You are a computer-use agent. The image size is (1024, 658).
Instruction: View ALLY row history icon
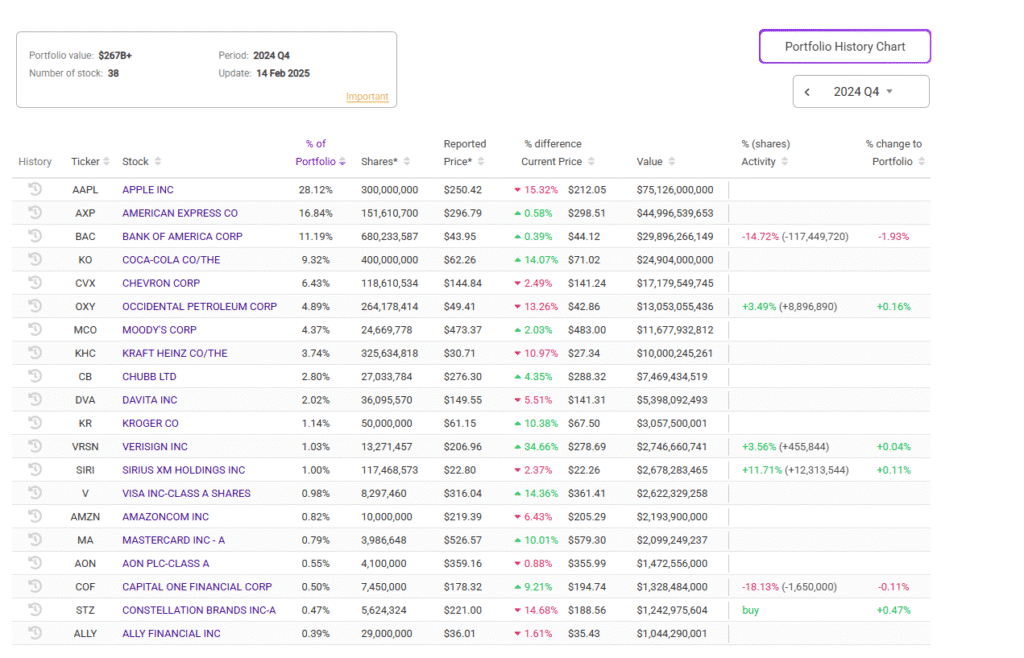point(35,633)
